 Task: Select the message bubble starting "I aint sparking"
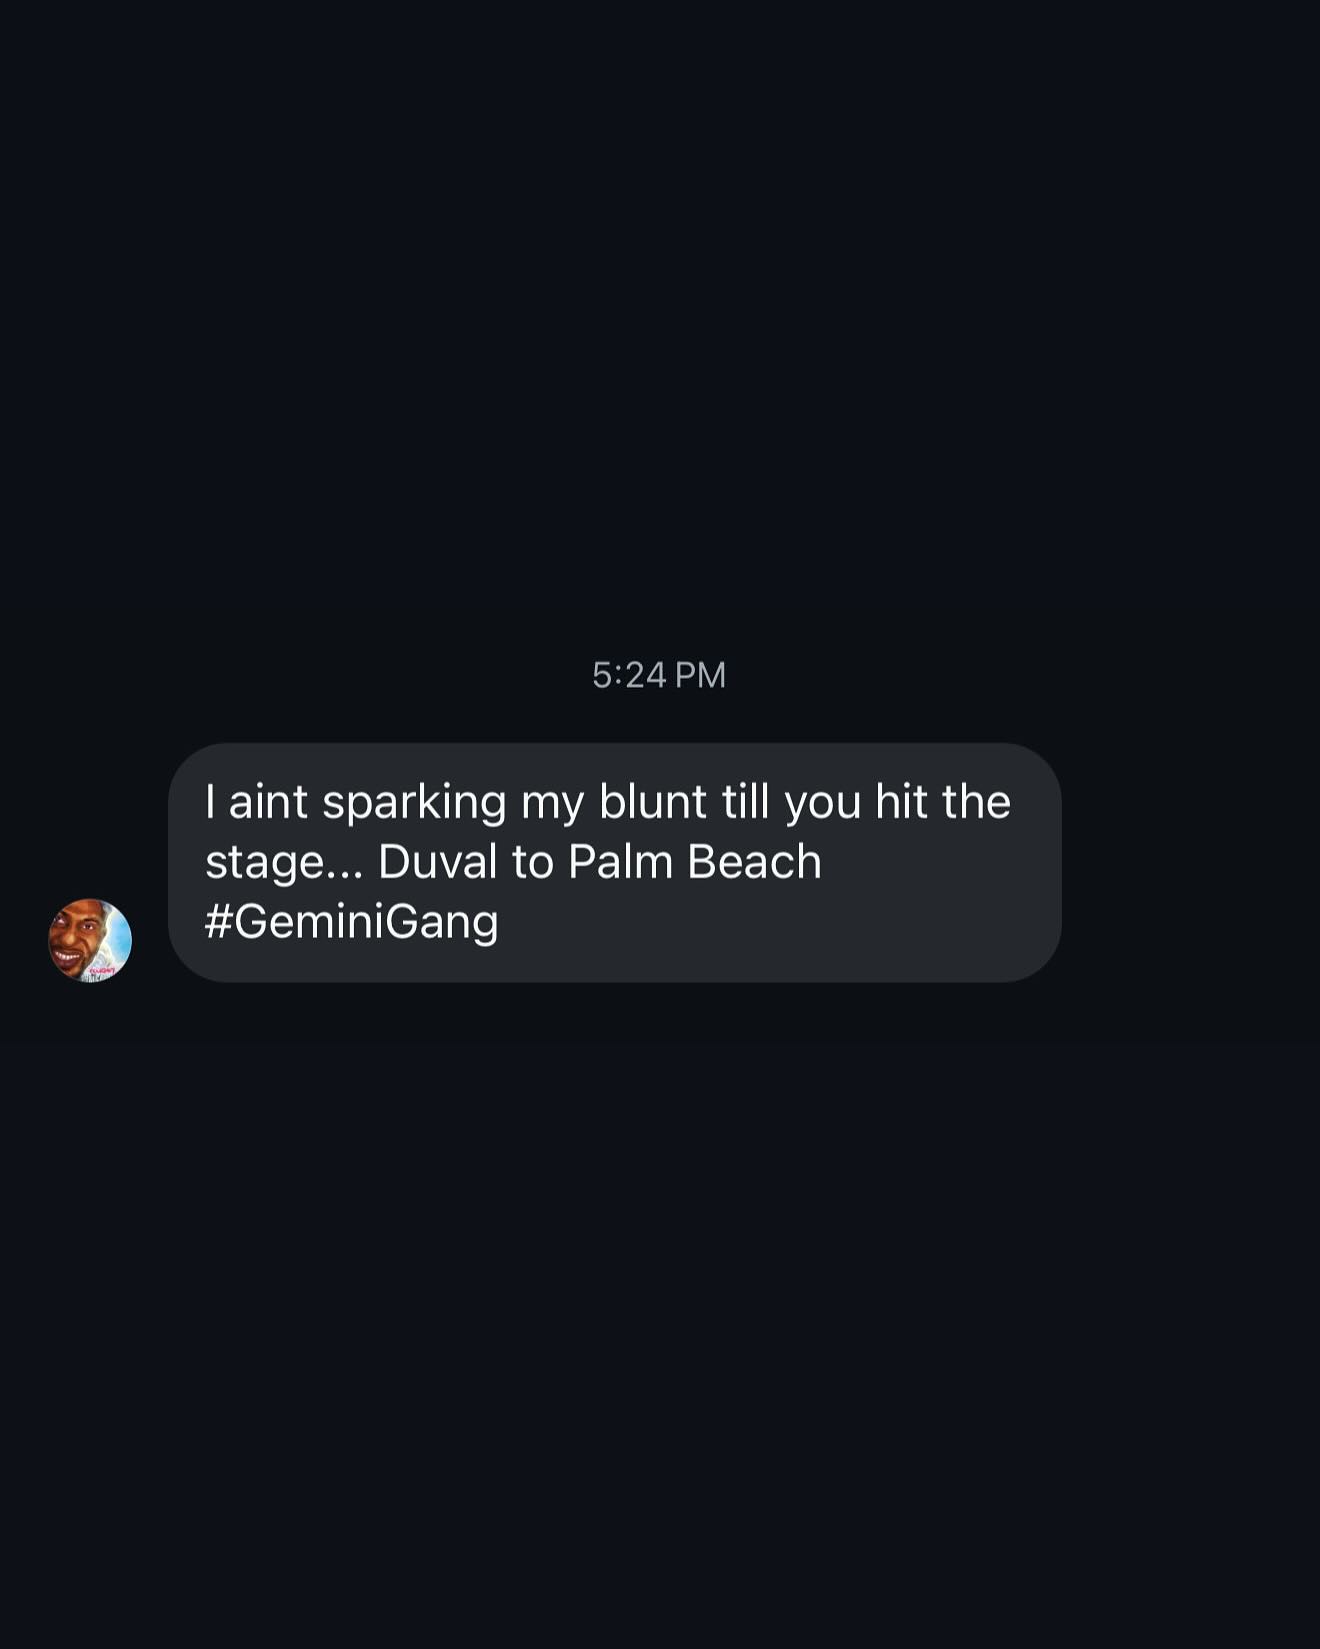[x=615, y=862]
